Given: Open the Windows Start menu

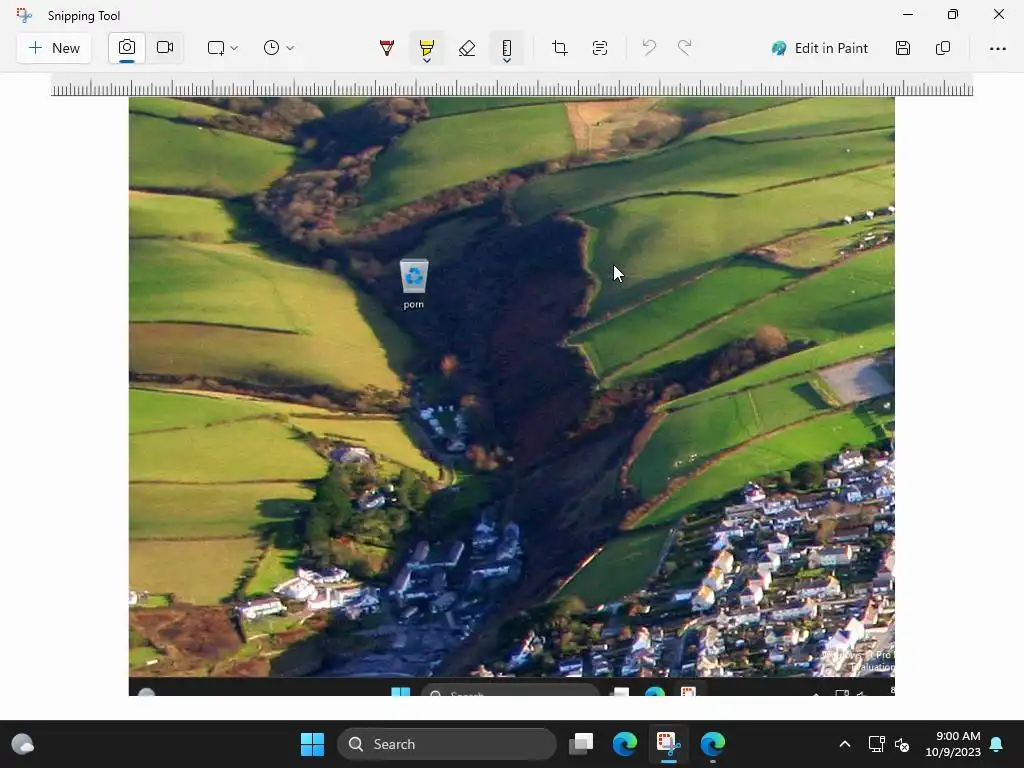Looking at the screenshot, I should [x=312, y=744].
